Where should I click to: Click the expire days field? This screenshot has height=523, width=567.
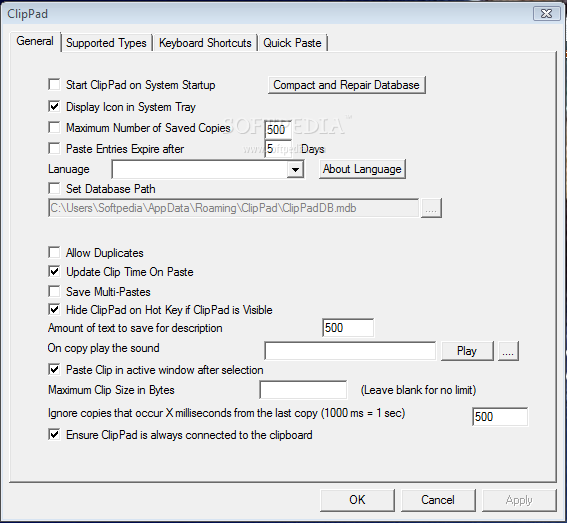278,149
